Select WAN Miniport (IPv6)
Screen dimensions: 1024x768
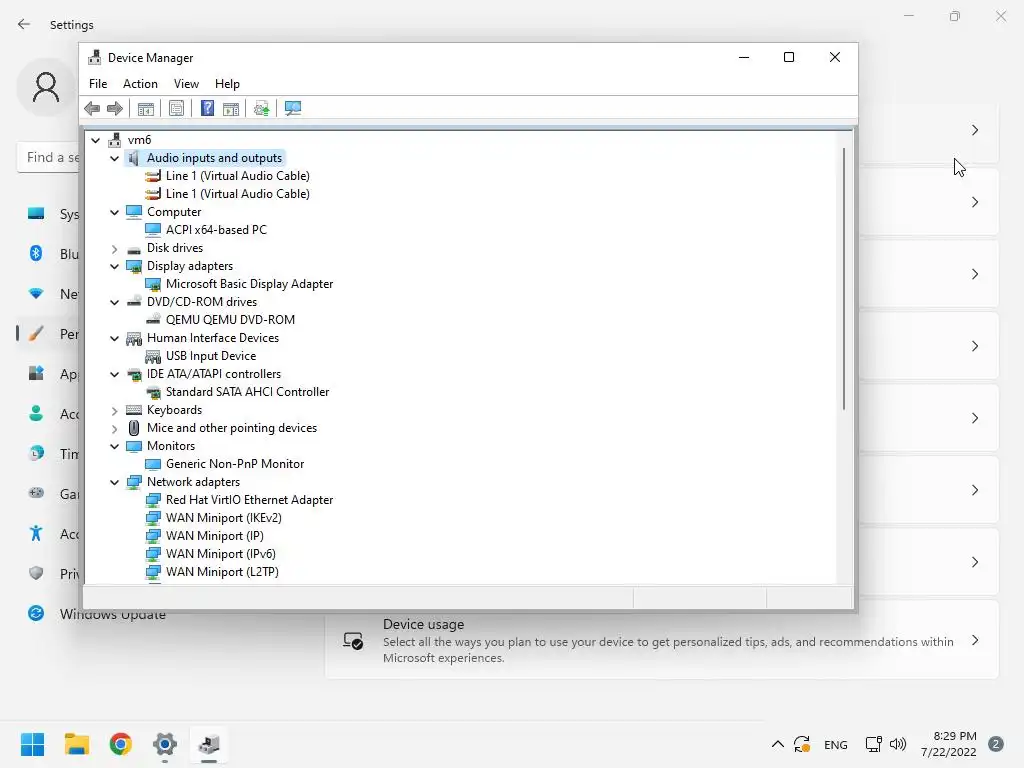[x=221, y=554]
